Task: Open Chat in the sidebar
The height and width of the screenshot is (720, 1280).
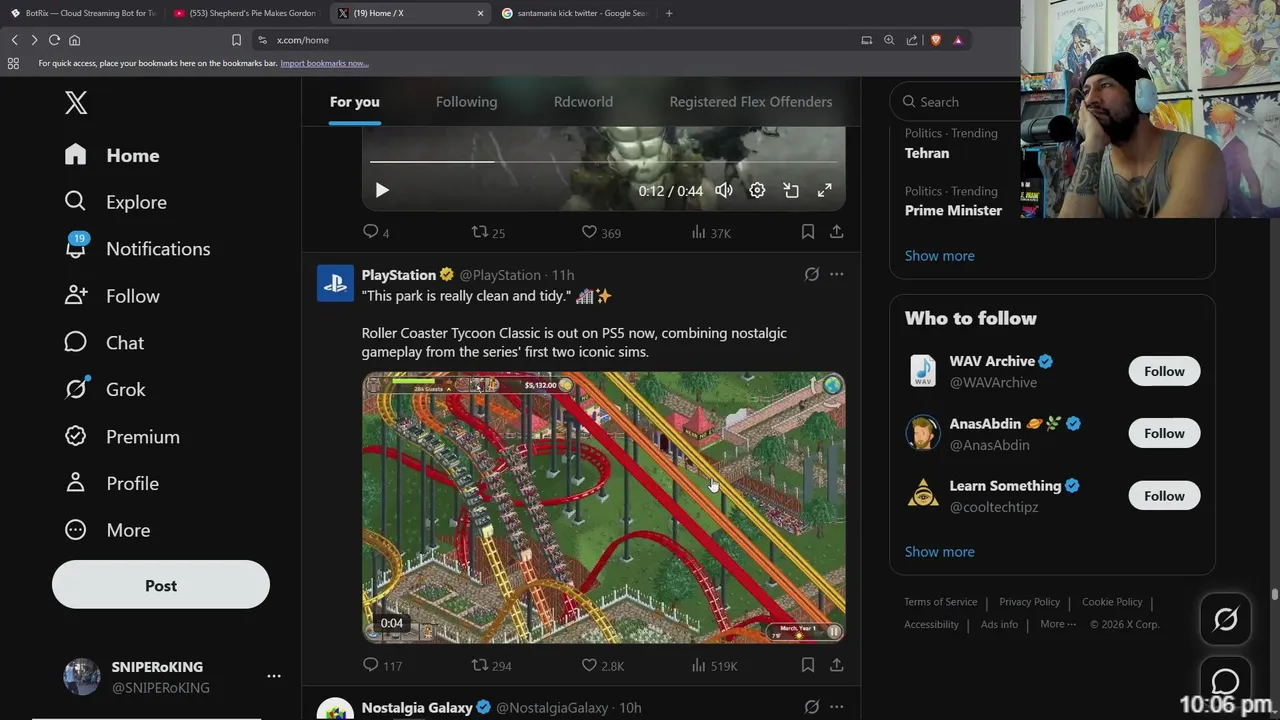Action: click(x=104, y=343)
